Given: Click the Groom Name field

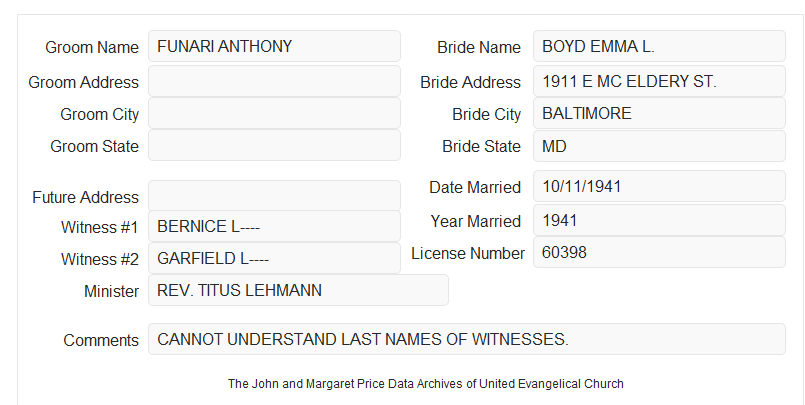Looking at the screenshot, I should tap(274, 46).
